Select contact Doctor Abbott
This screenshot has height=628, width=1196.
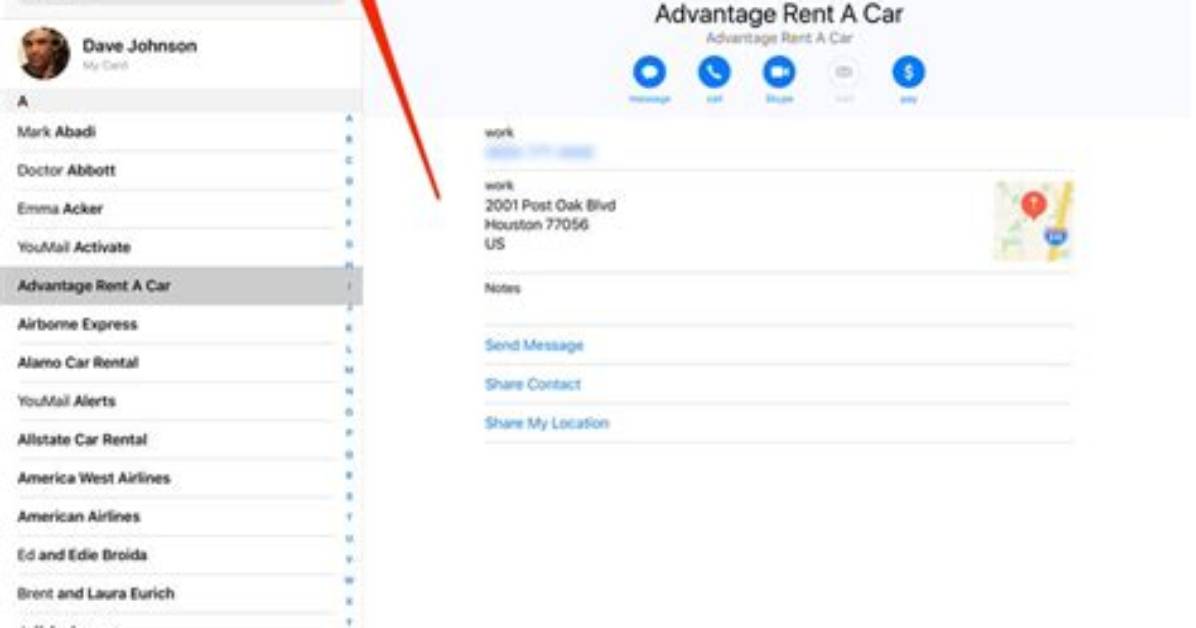[x=181, y=170]
